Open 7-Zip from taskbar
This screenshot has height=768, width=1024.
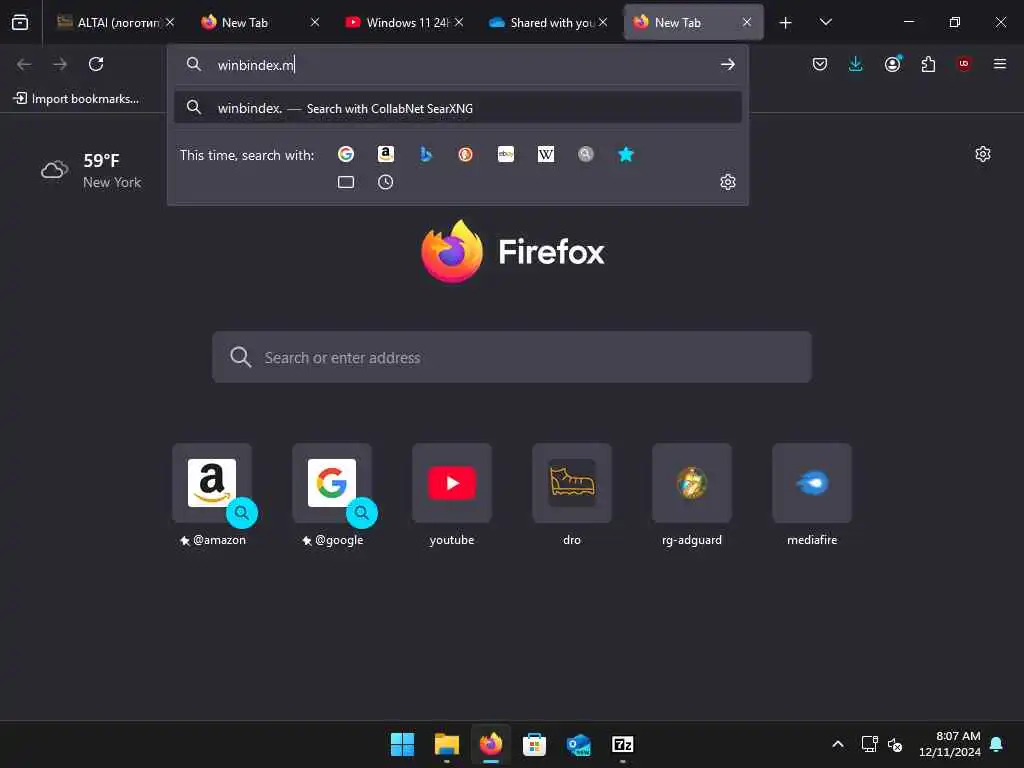(x=622, y=744)
